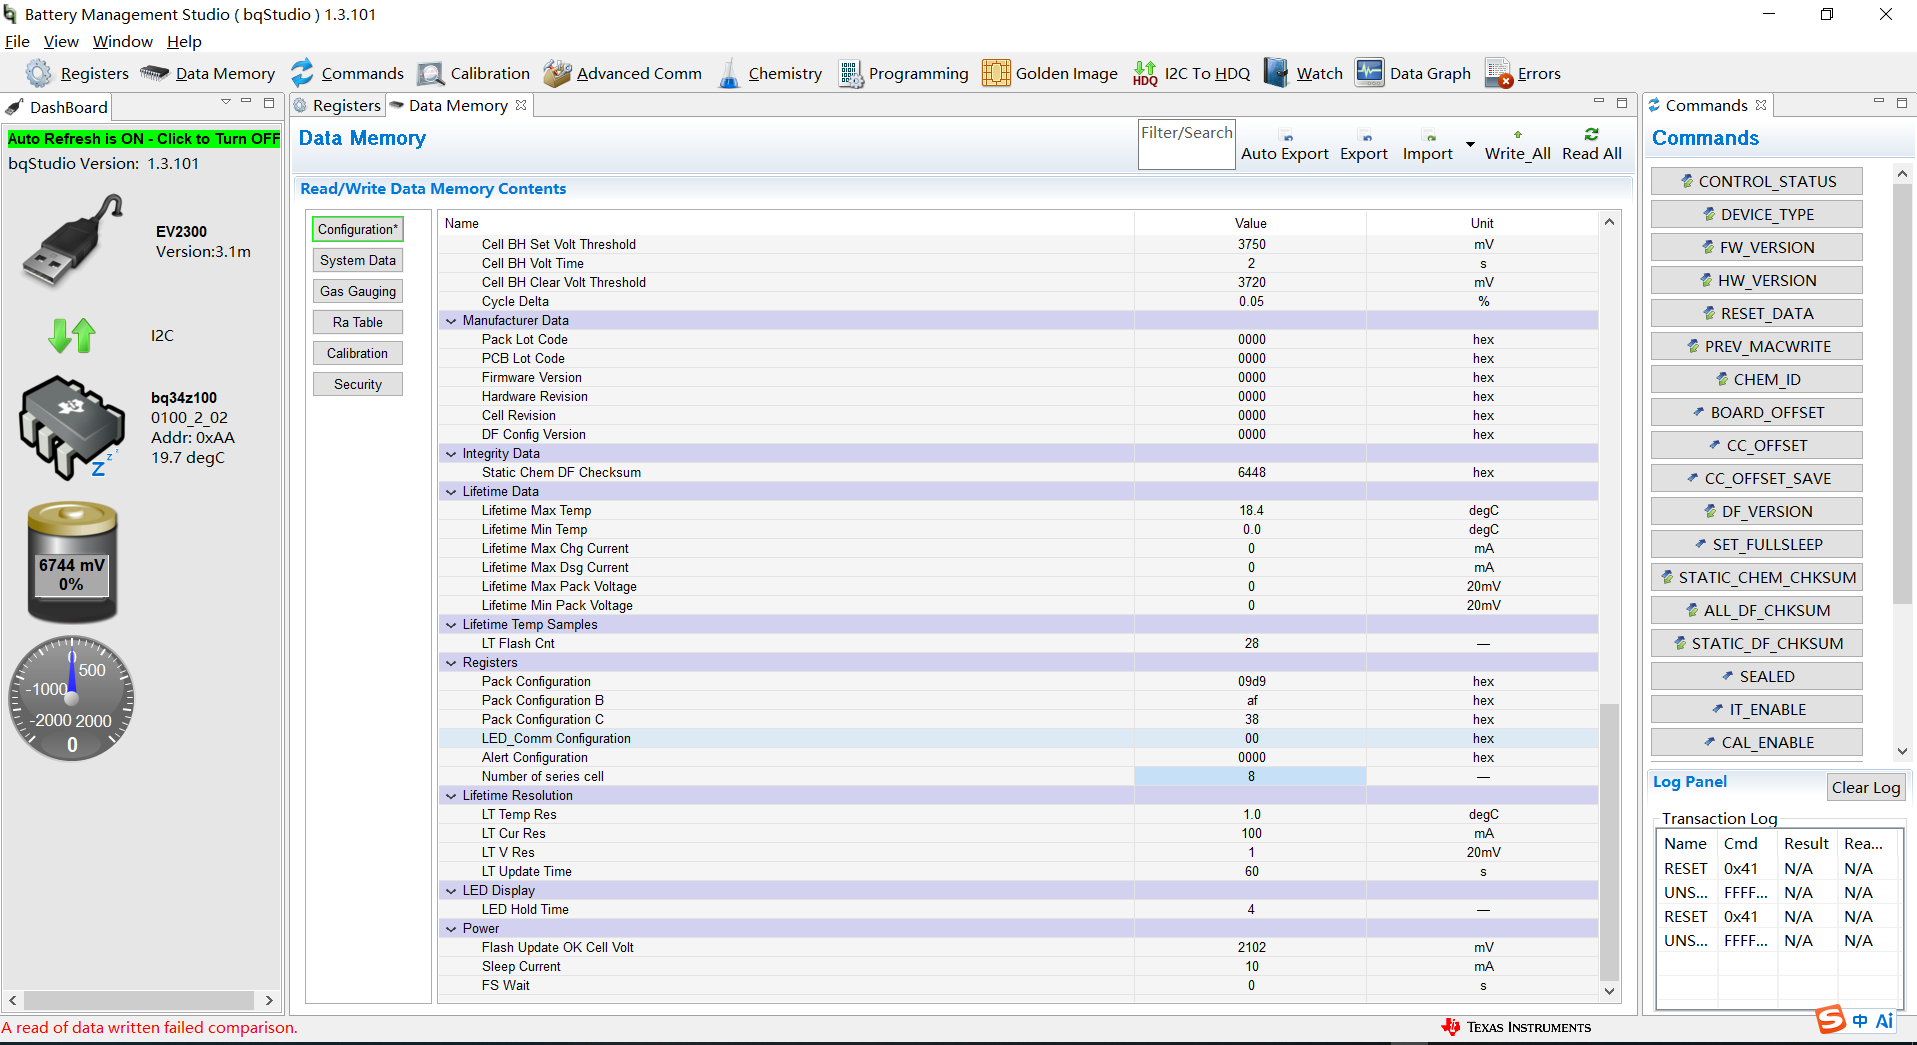
Task: Open Data Memory from the main toolbar
Action: click(208, 73)
